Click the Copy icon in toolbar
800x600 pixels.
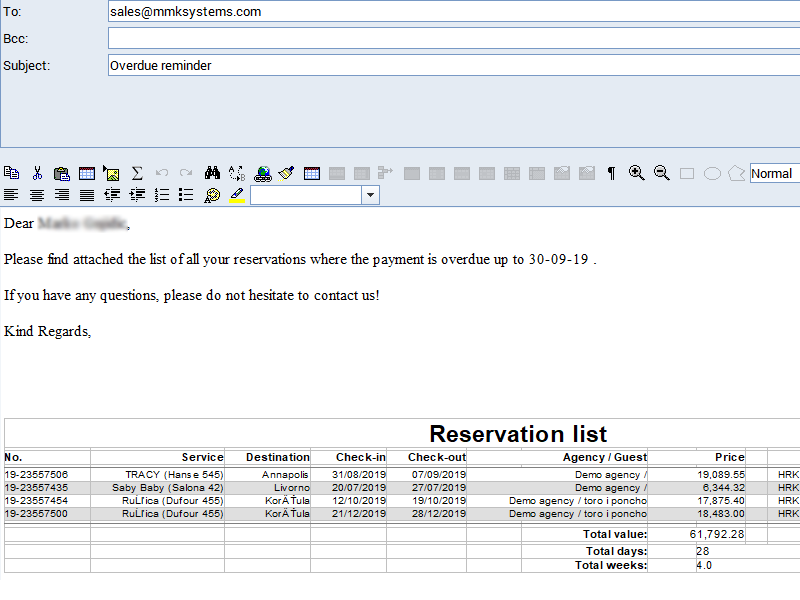point(12,173)
